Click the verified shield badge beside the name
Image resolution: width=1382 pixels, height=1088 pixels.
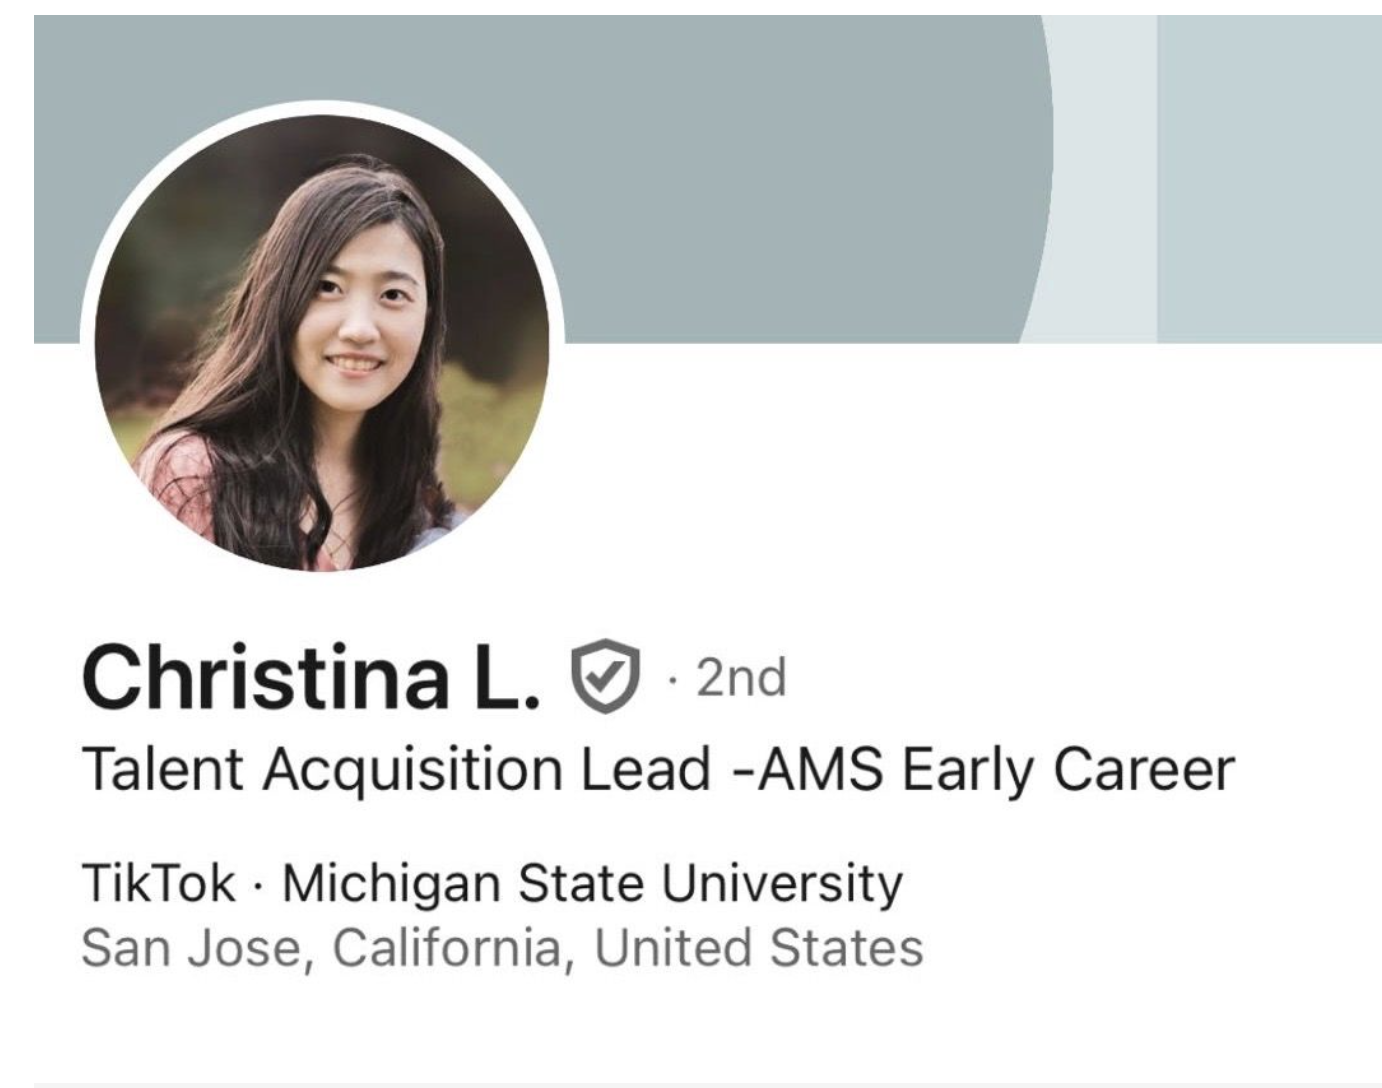[603, 677]
